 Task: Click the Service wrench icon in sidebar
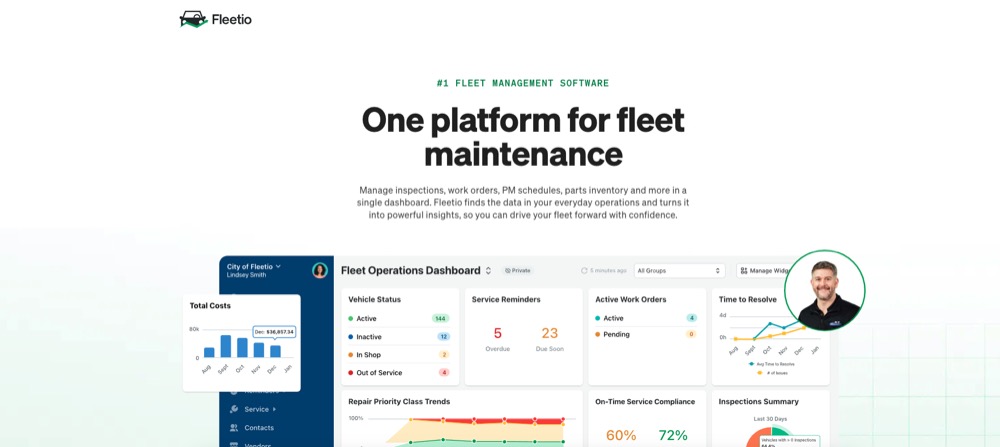coord(234,409)
